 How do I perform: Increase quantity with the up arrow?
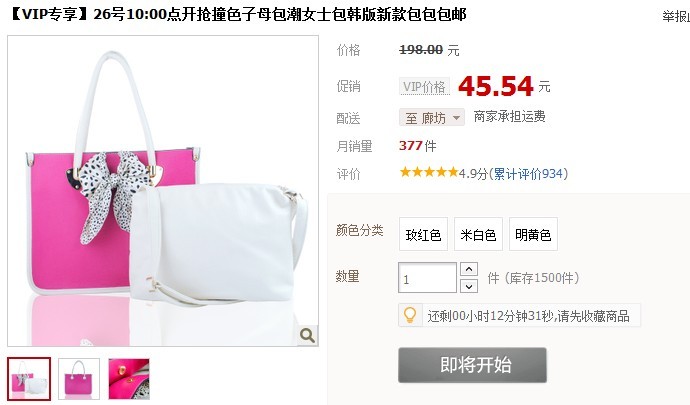(469, 269)
